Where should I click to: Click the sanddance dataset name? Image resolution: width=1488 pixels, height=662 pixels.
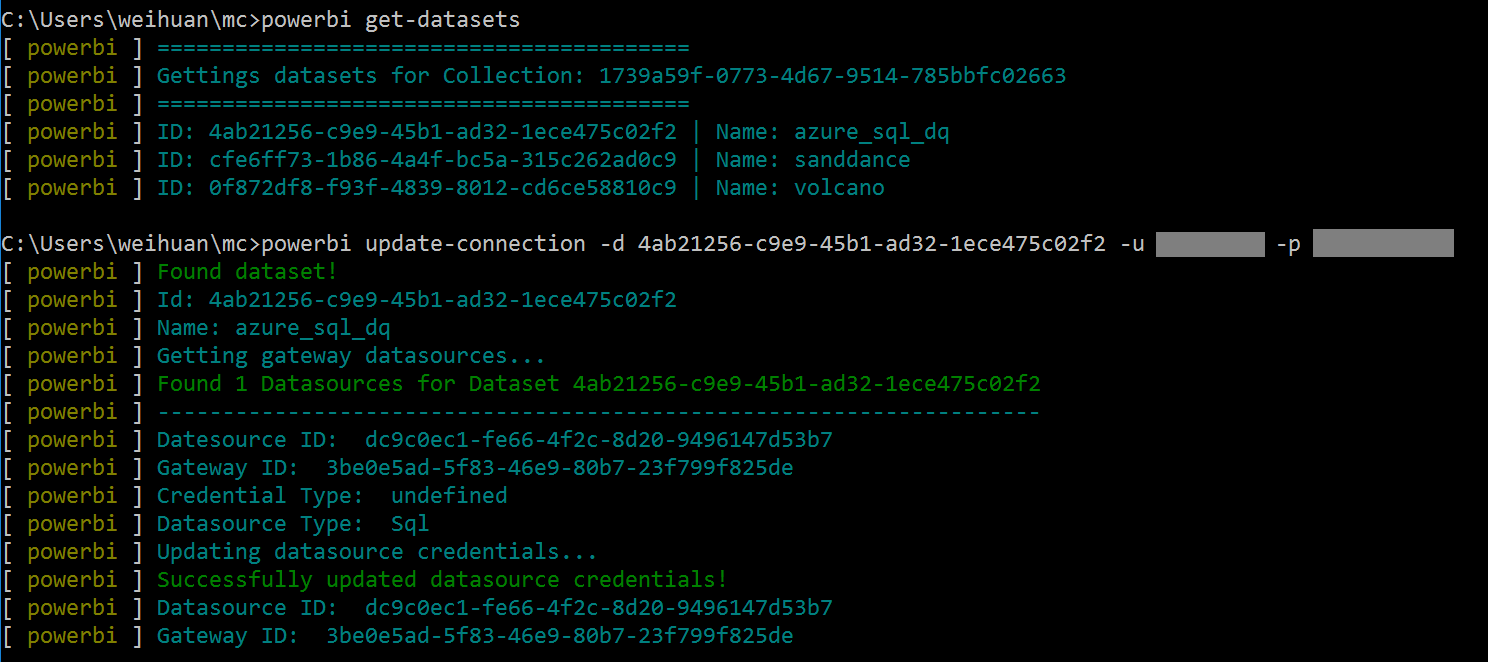coord(852,160)
